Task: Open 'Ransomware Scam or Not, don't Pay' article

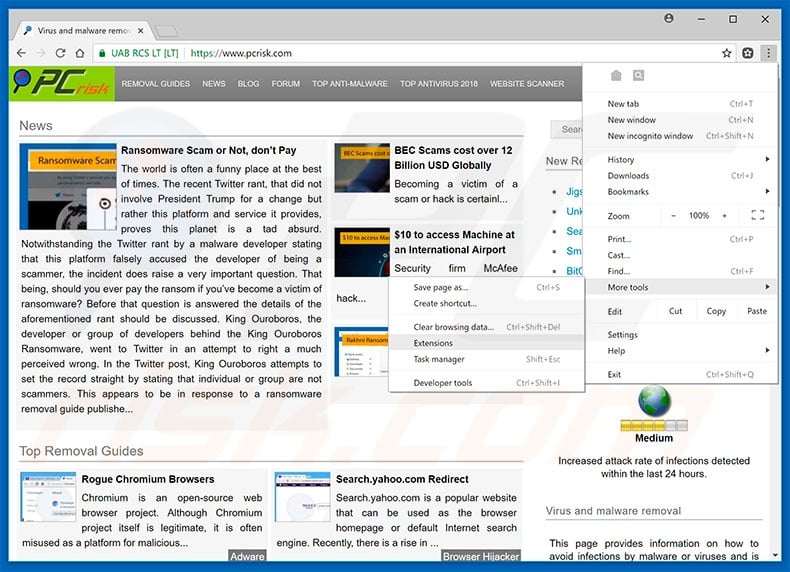Action: pyautogui.click(x=209, y=150)
